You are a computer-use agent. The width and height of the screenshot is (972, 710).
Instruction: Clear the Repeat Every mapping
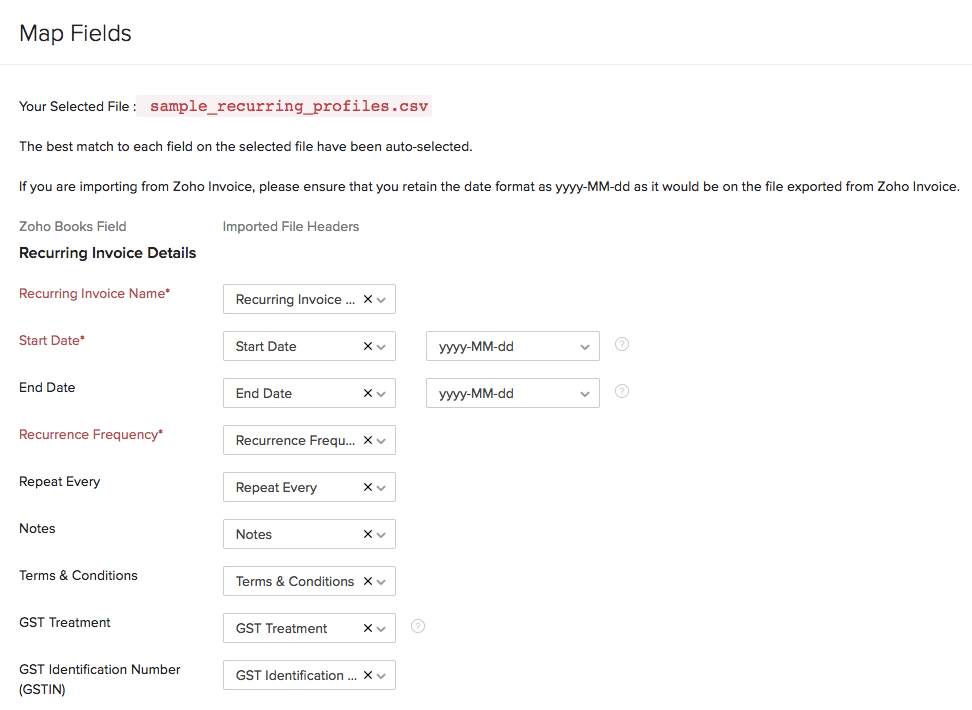(367, 487)
